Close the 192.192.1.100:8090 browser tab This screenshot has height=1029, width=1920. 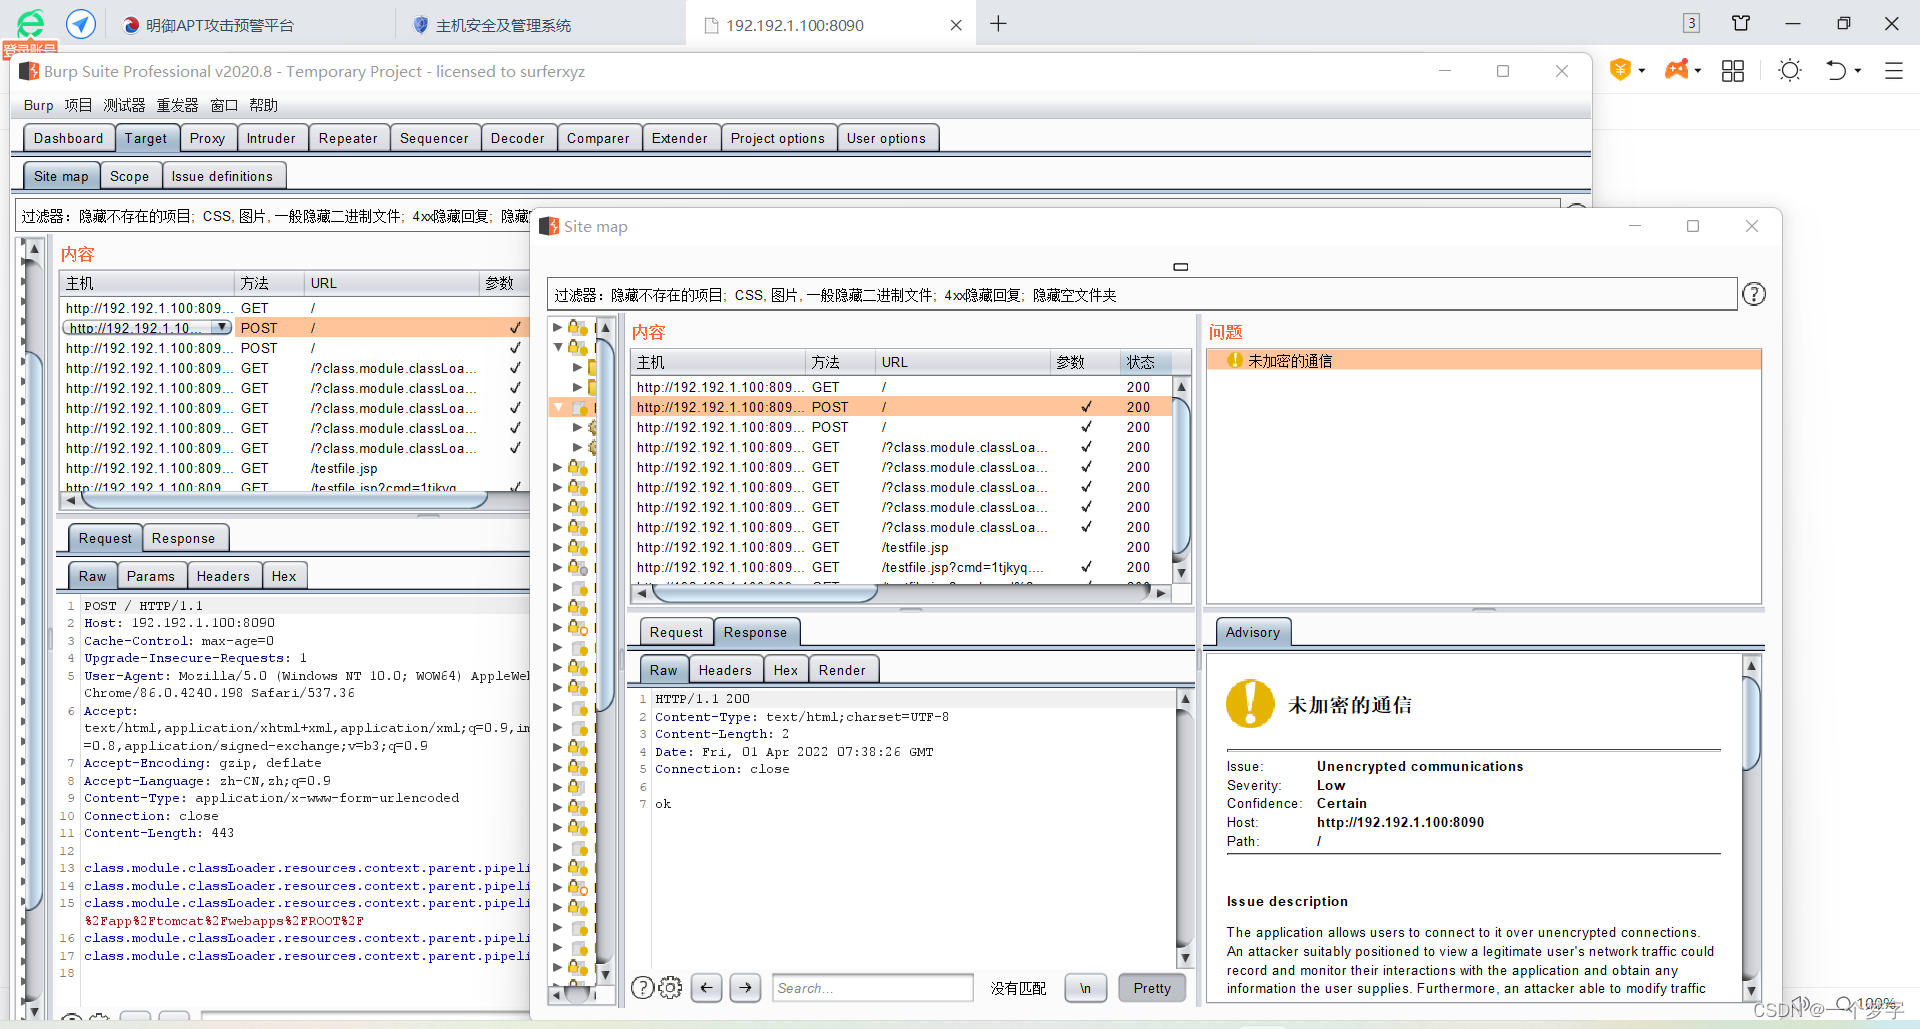pyautogui.click(x=956, y=25)
